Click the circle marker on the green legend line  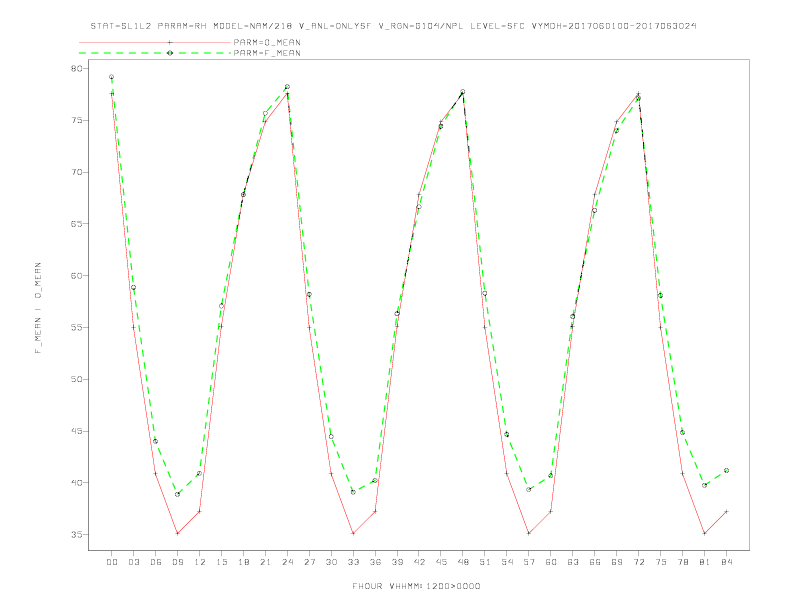point(170,53)
